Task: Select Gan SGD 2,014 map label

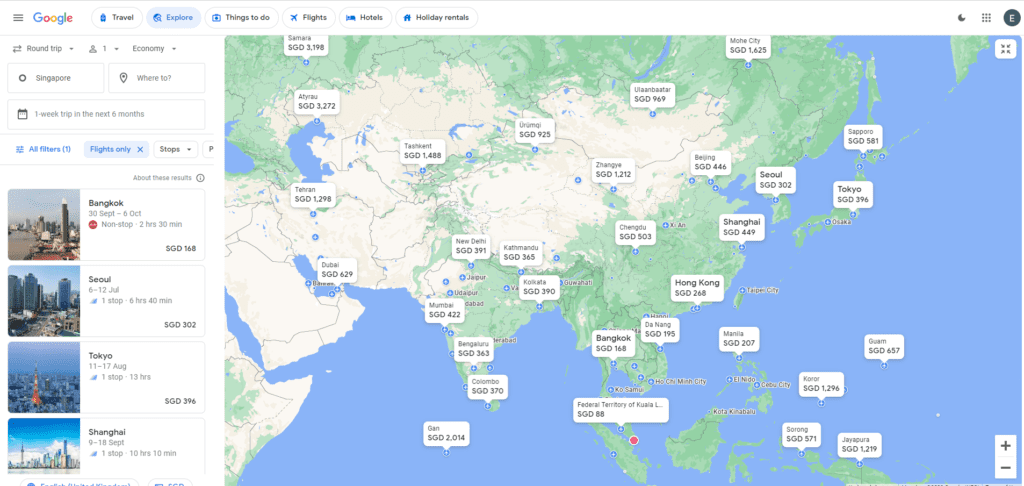Action: click(x=446, y=433)
